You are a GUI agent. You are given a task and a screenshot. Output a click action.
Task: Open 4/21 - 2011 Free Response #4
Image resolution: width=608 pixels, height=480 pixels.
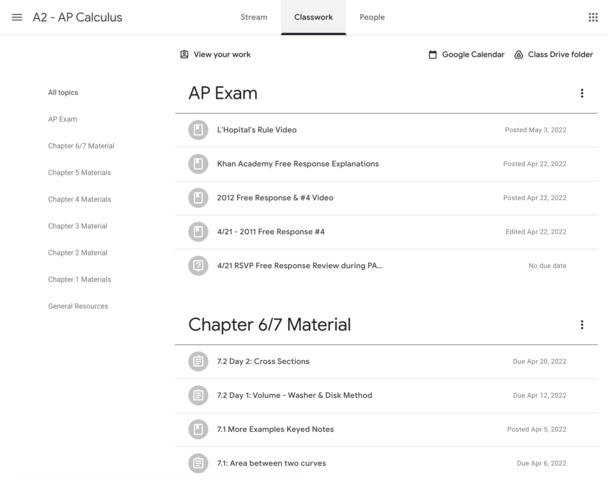click(271, 231)
